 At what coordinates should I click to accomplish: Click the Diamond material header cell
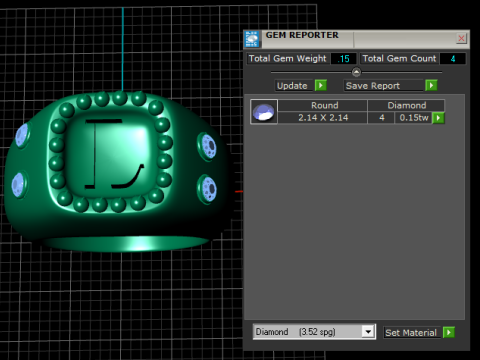pyautogui.click(x=406, y=105)
